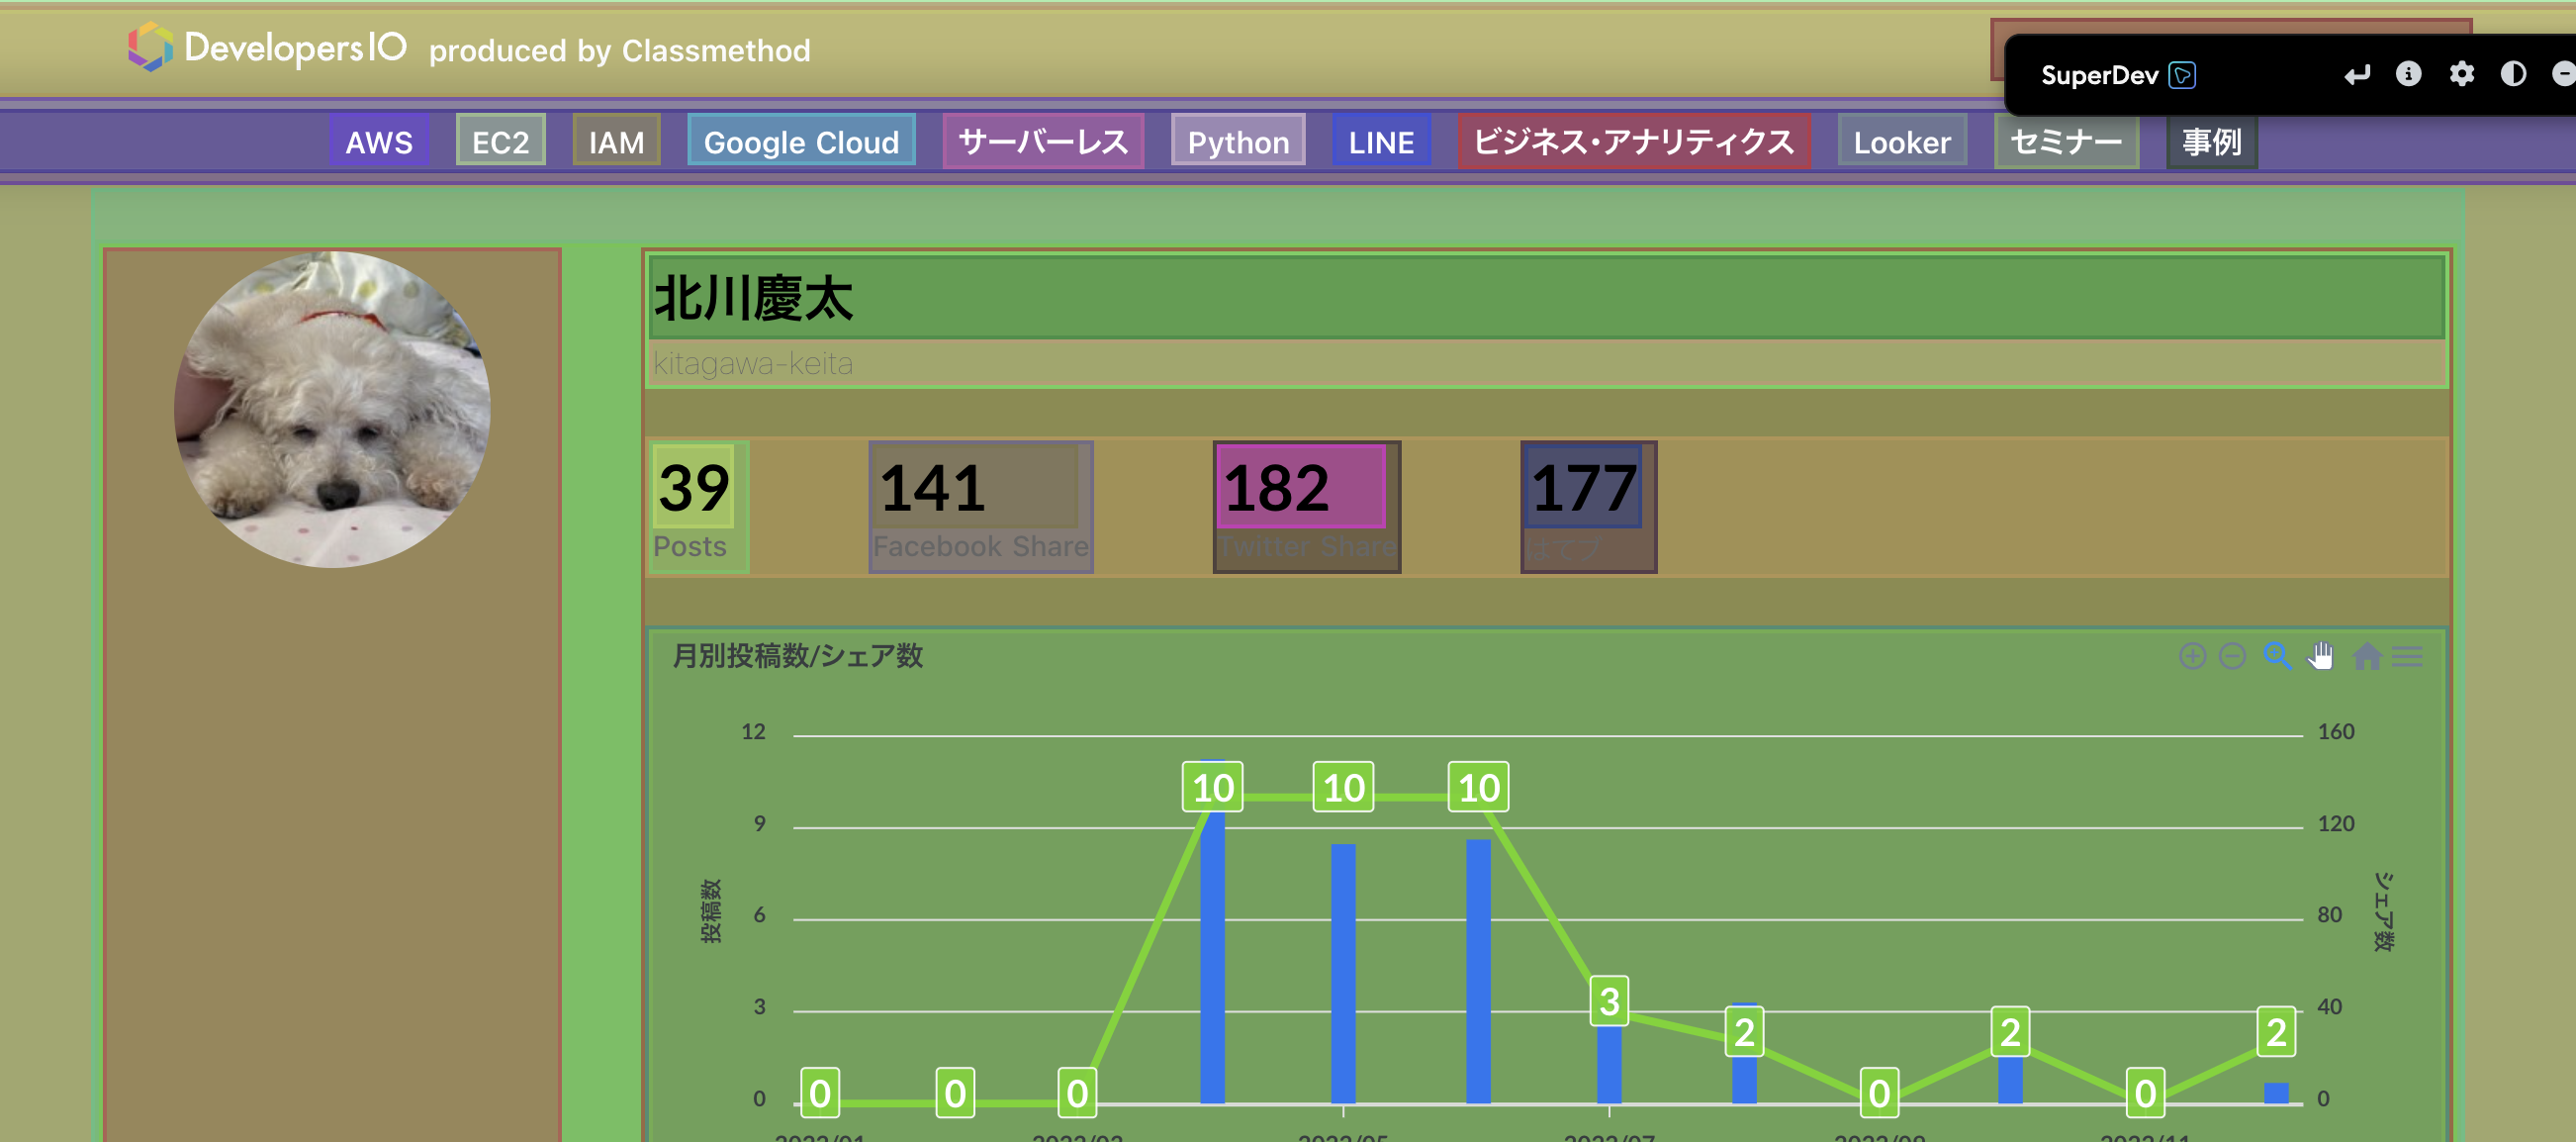The height and width of the screenshot is (1142, 2576).
Task: Open the サーバーレス tag
Action: tap(1043, 141)
